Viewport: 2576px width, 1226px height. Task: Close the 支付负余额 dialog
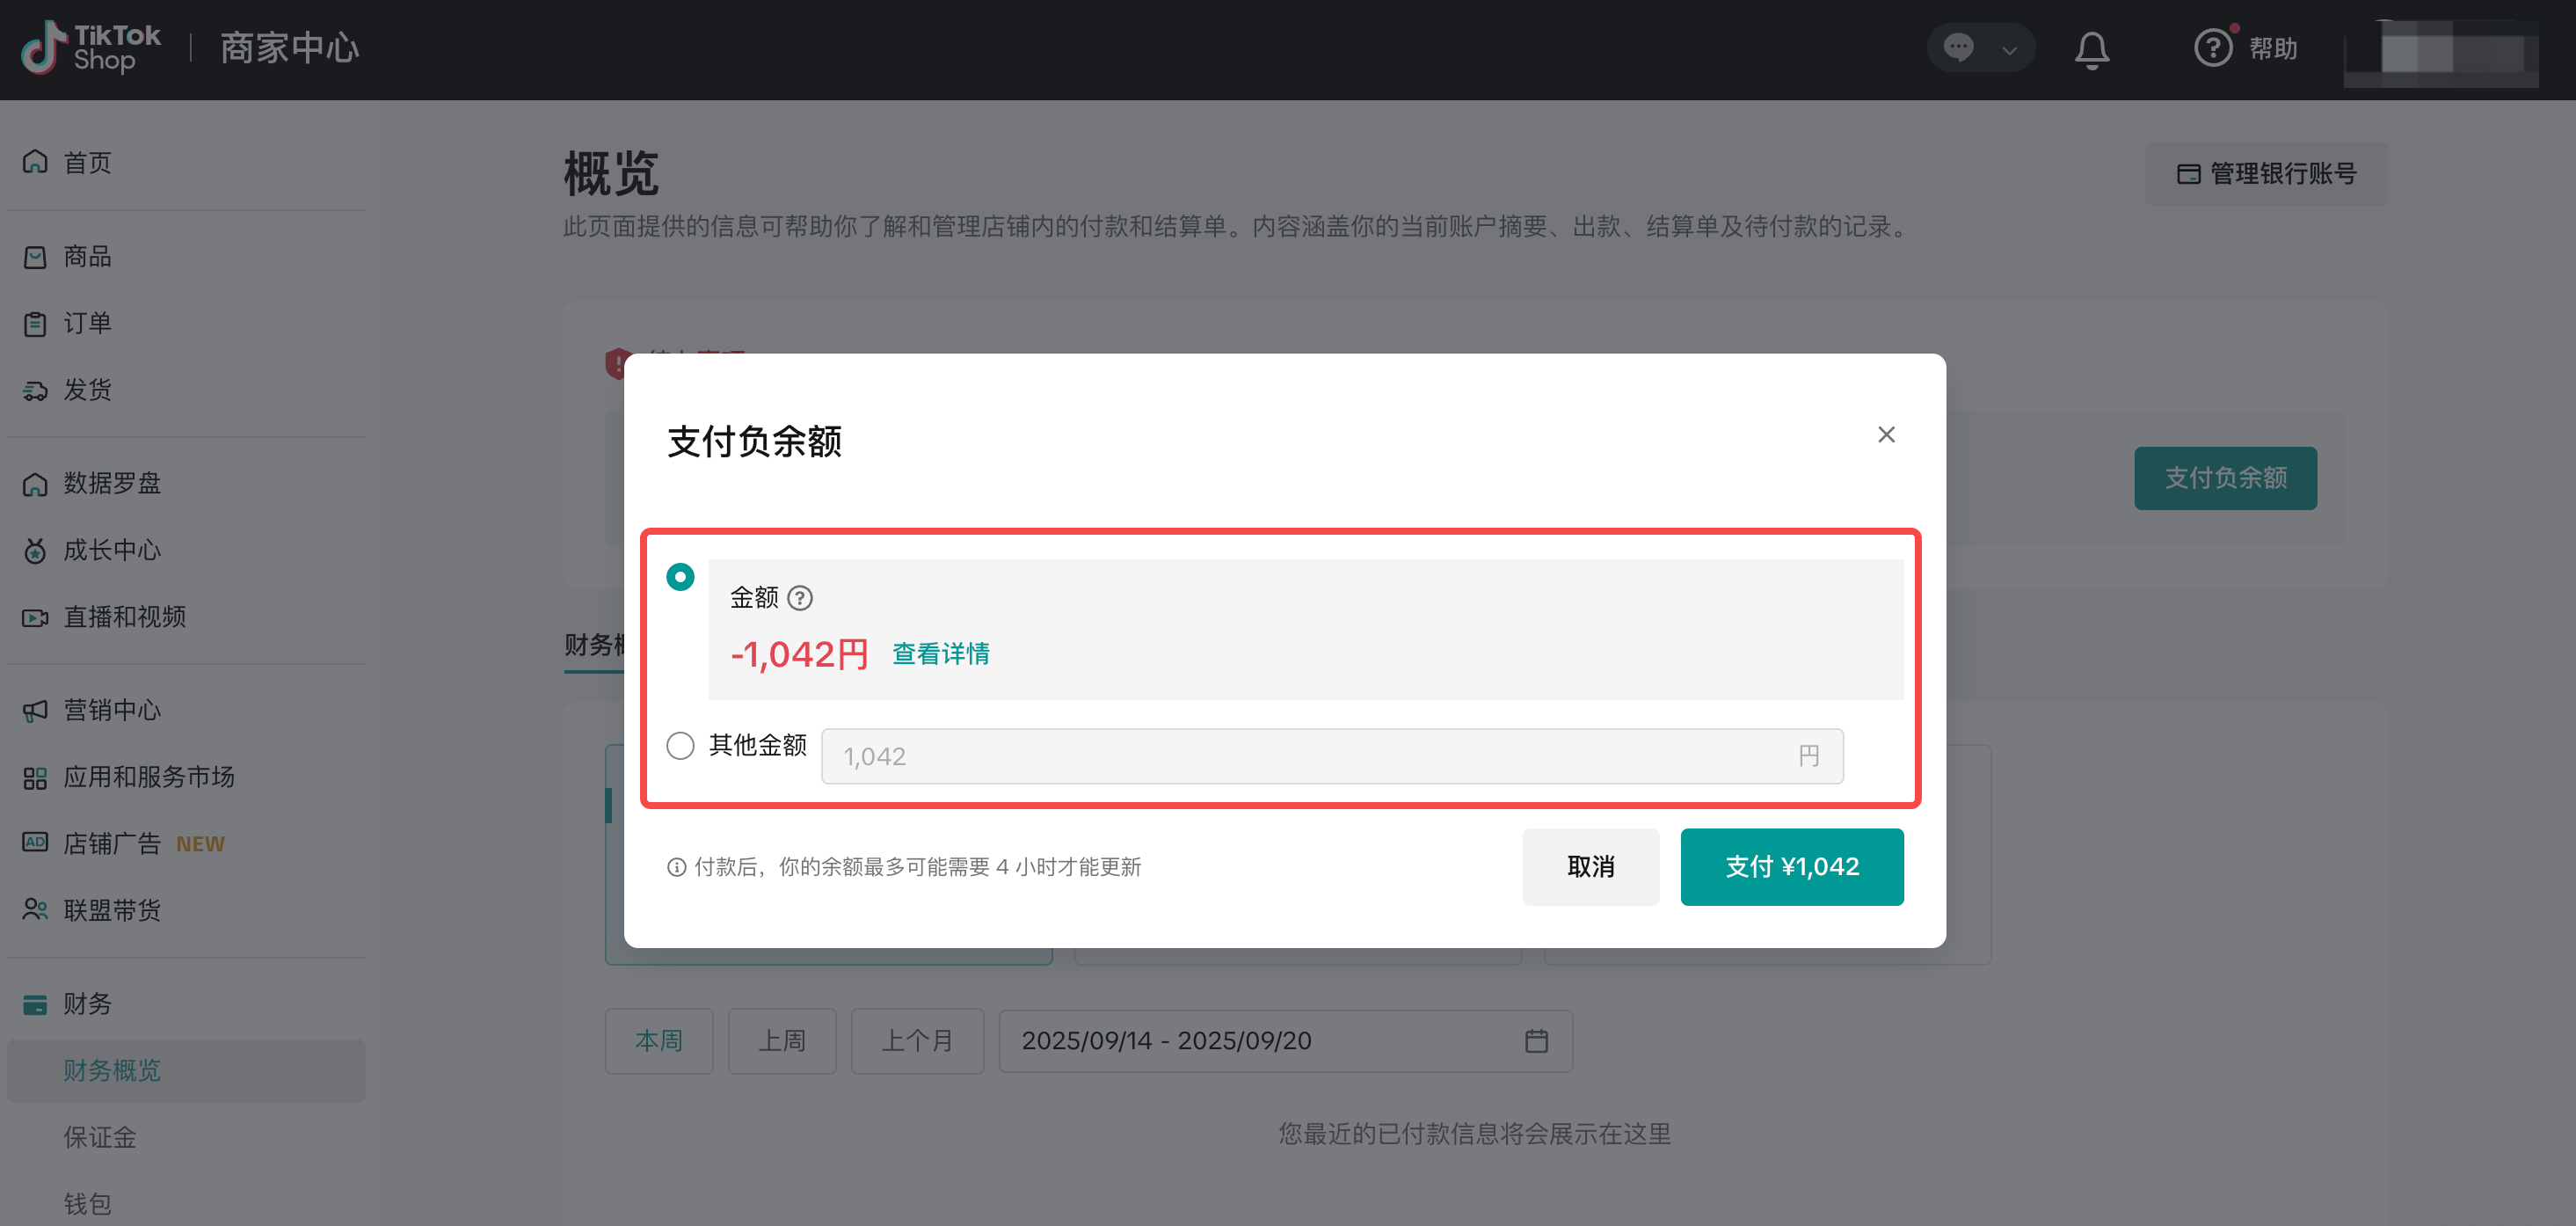click(x=1885, y=435)
